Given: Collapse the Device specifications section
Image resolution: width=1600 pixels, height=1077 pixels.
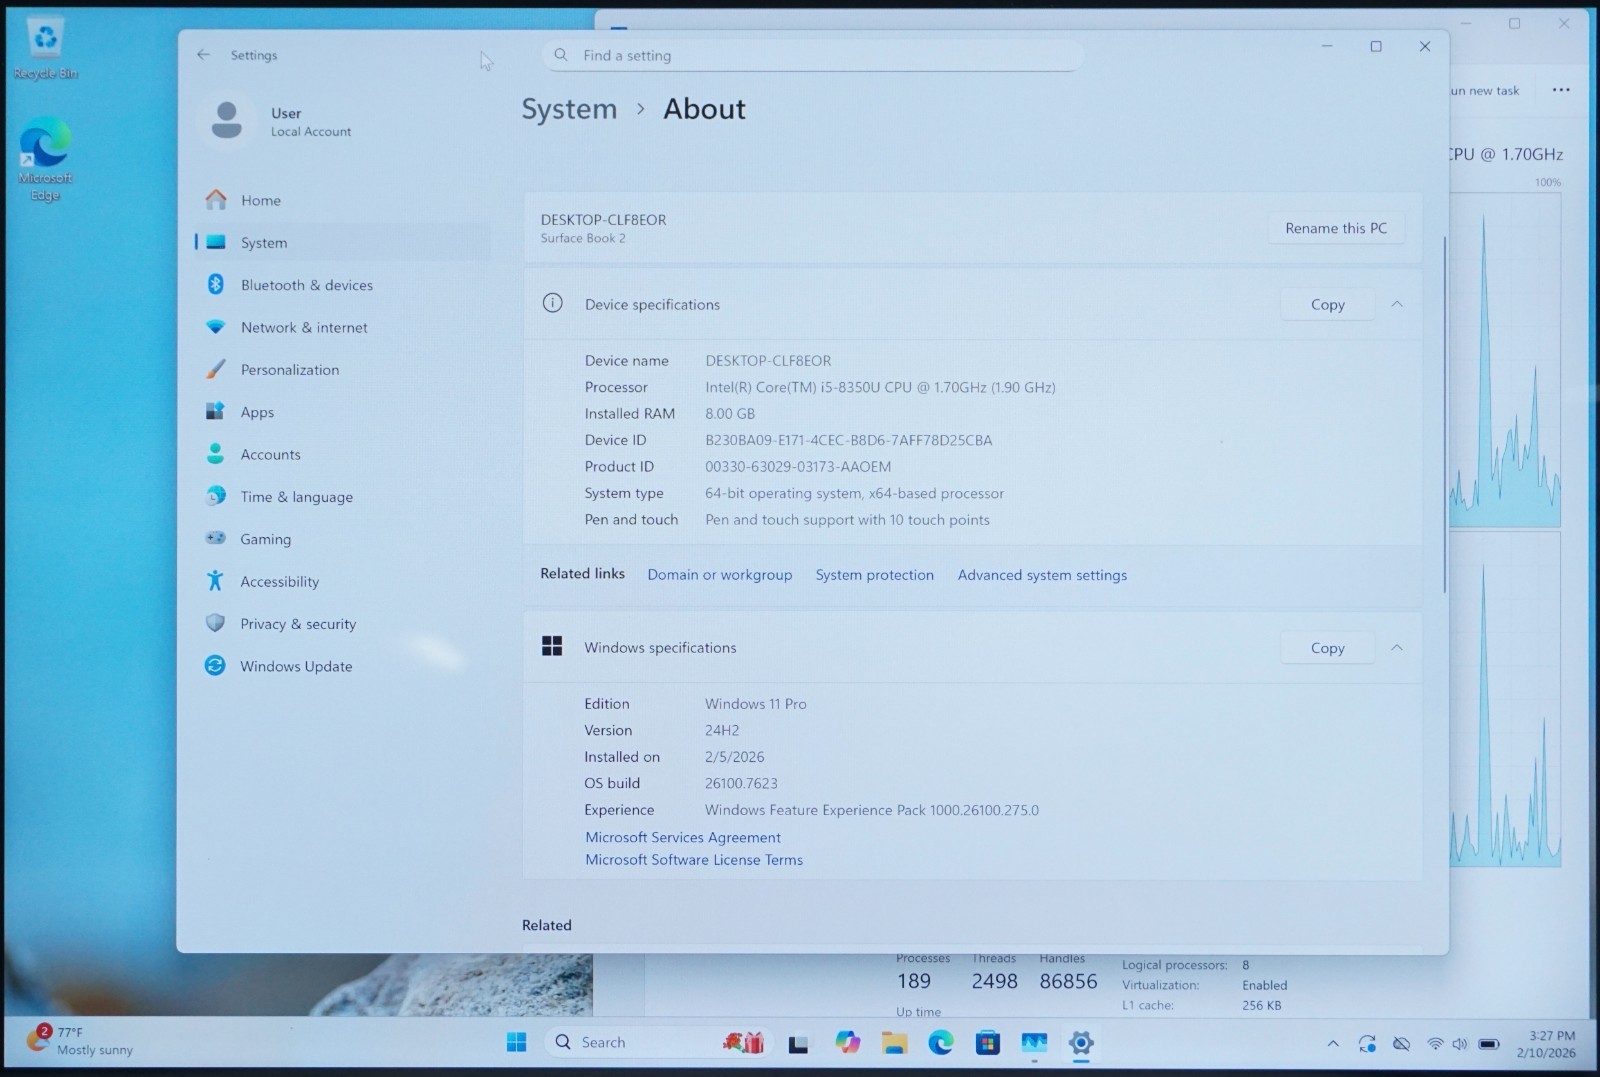Looking at the screenshot, I should [x=1397, y=304].
